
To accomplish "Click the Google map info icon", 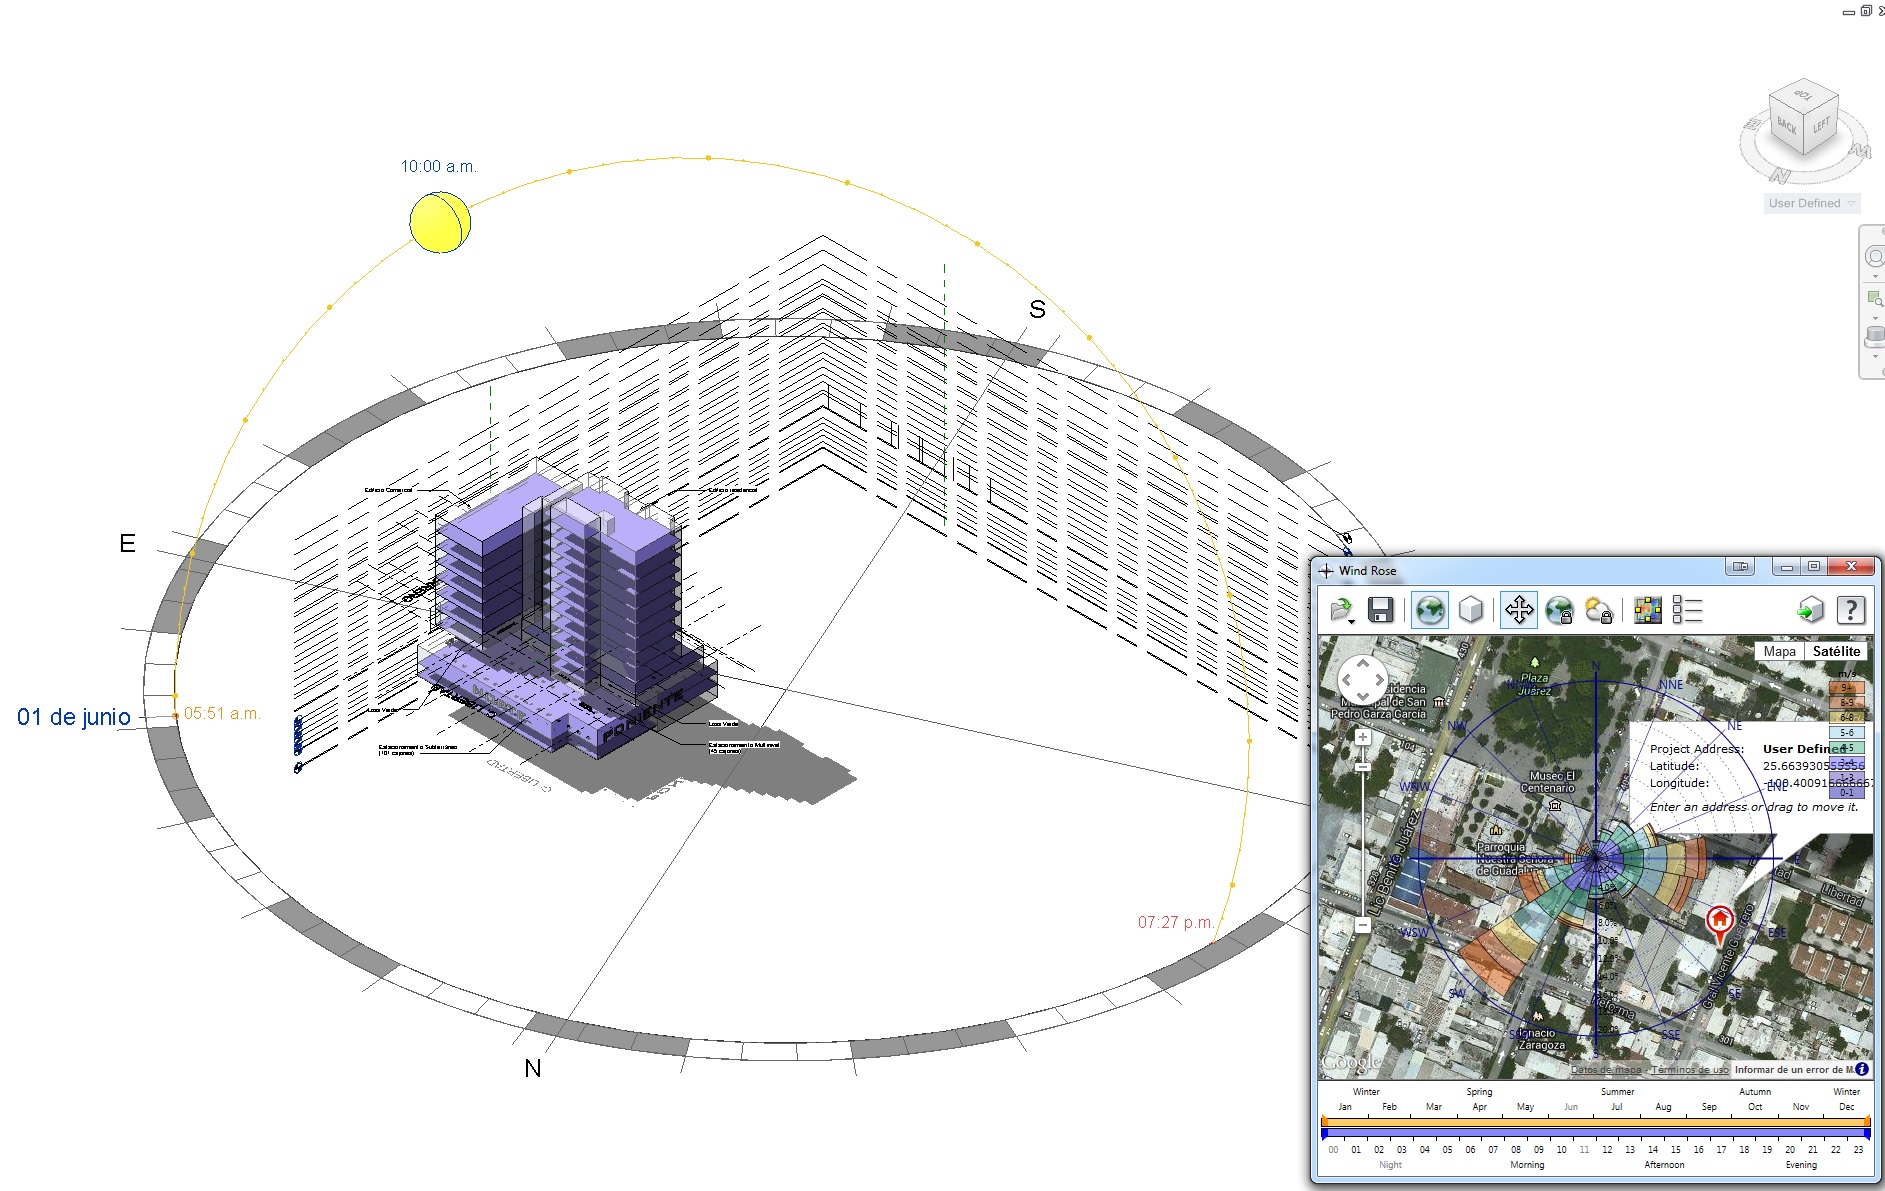I will (1862, 1069).
